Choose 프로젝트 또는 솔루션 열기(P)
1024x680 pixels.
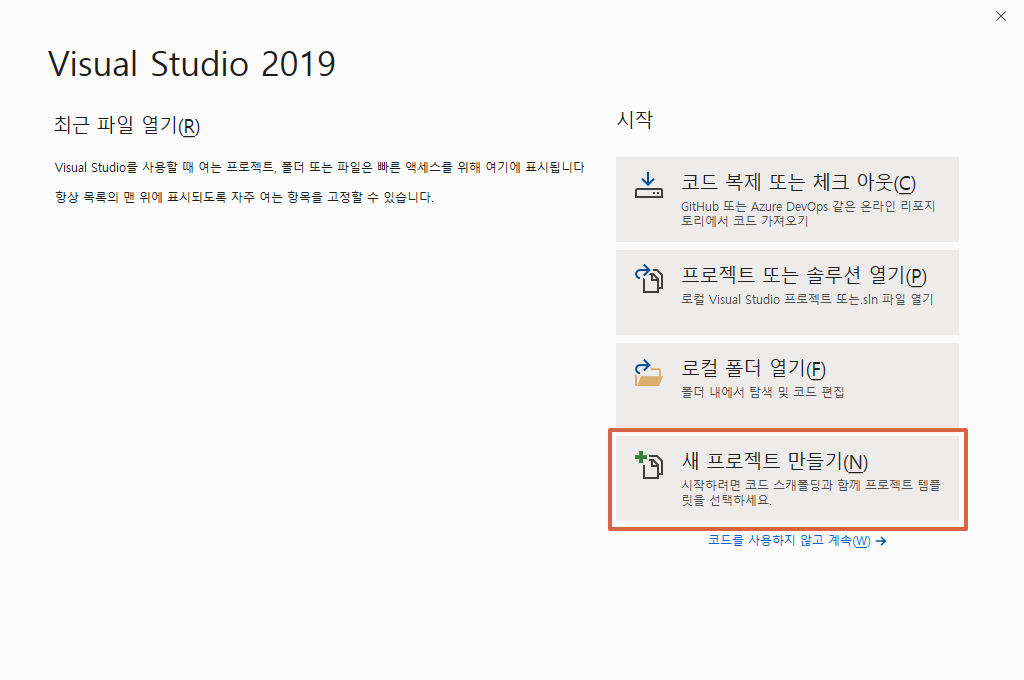[x=787, y=292]
